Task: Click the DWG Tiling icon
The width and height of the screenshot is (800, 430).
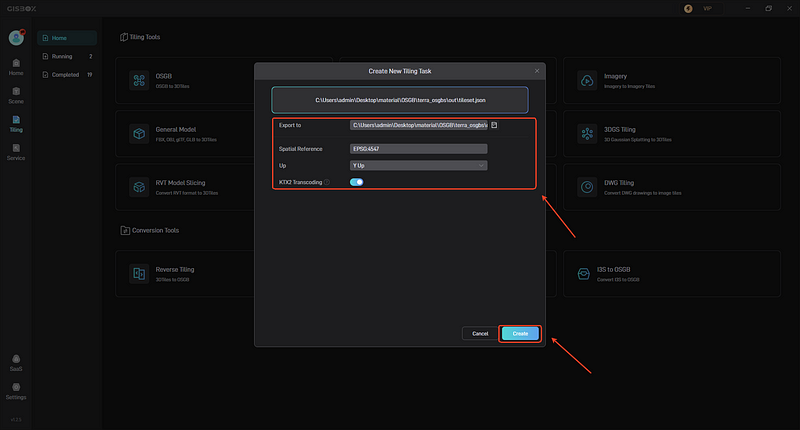Action: 587,187
